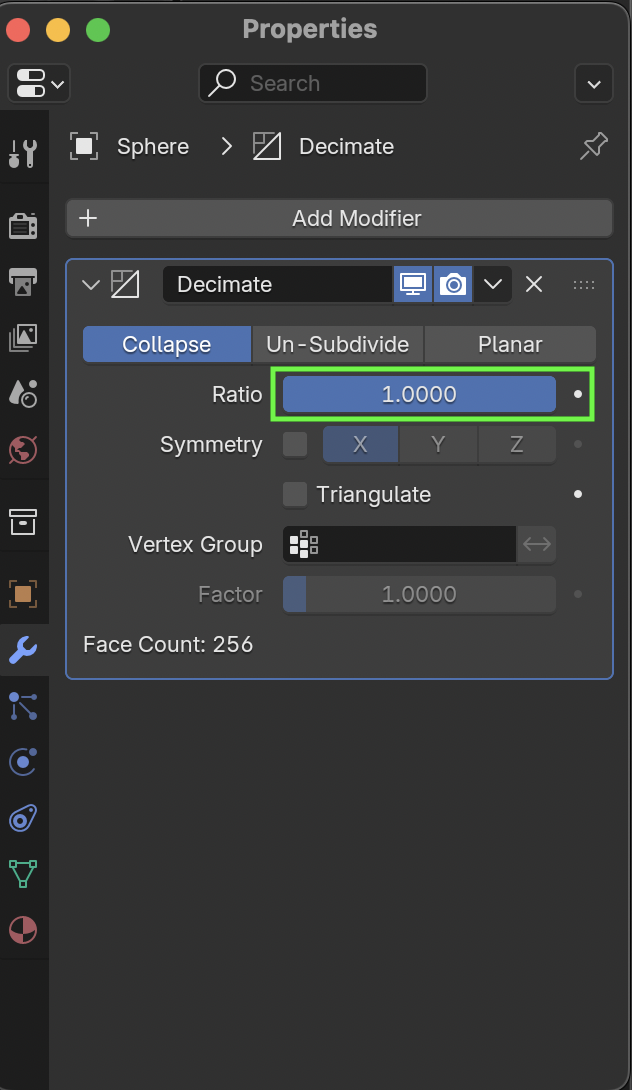Image resolution: width=632 pixels, height=1090 pixels.
Task: Open the Tool properties tab
Action: [x=22, y=154]
